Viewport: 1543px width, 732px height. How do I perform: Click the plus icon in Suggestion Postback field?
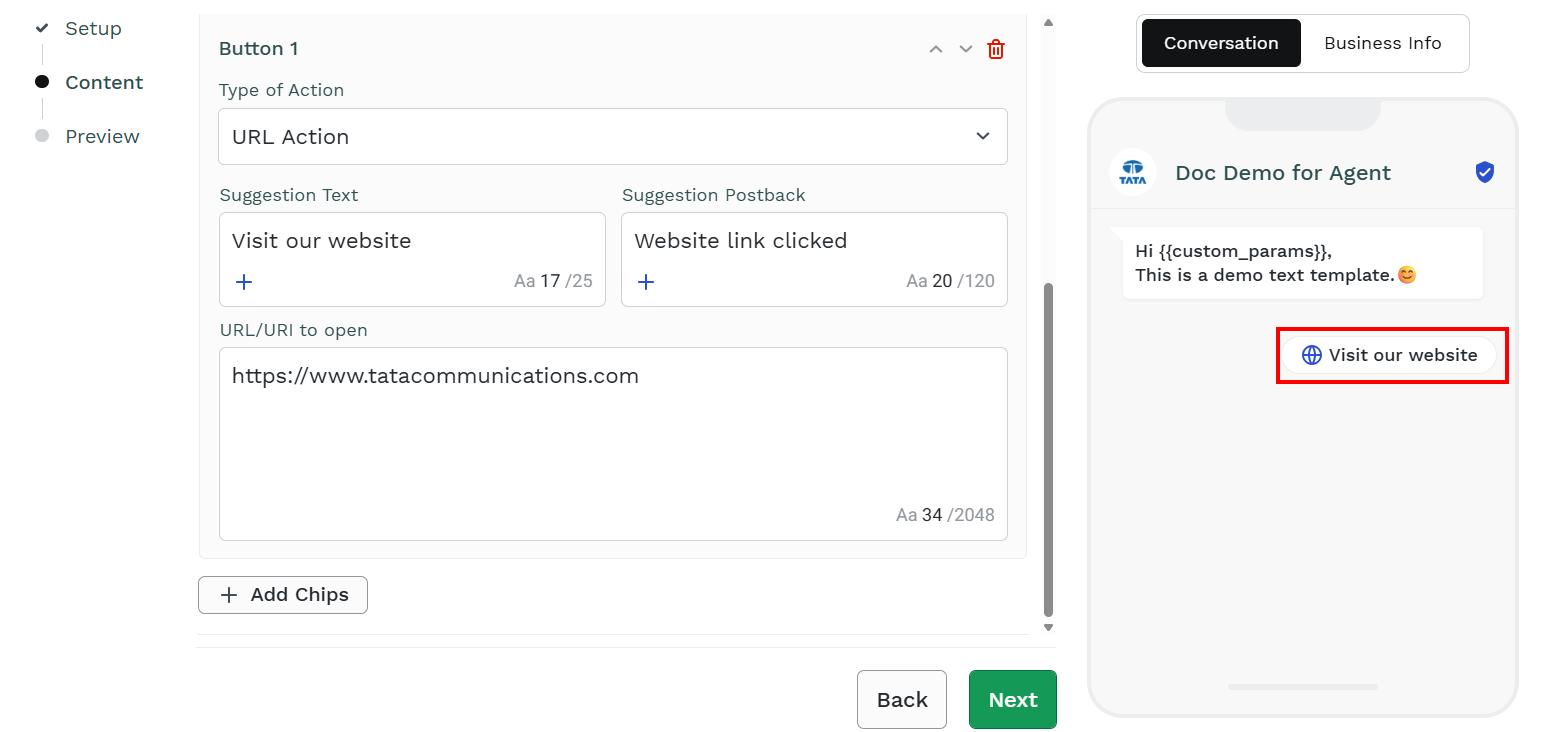pyautogui.click(x=646, y=282)
